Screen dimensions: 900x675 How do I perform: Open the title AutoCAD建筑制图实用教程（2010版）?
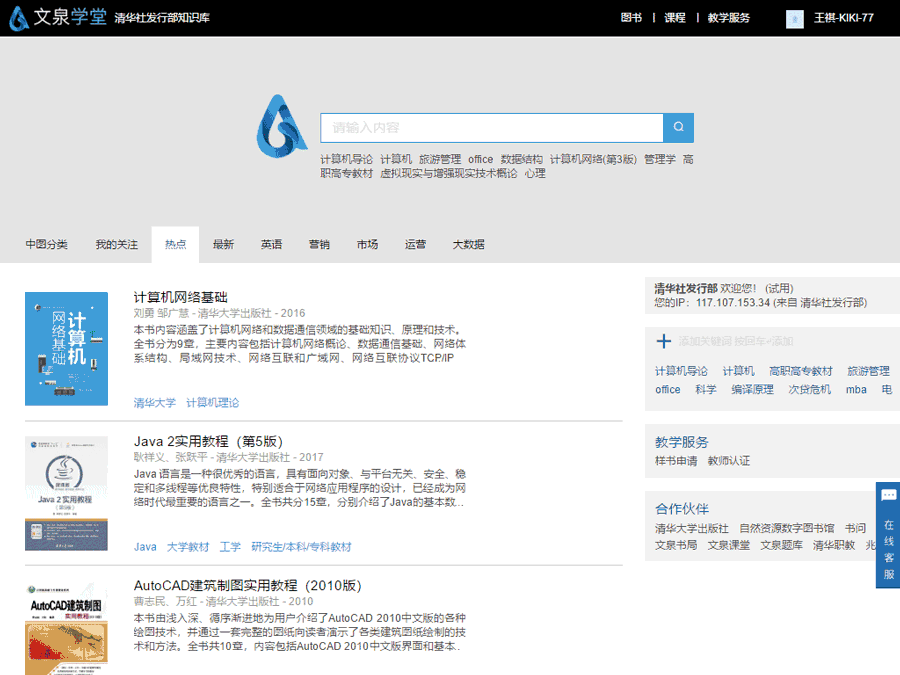(x=247, y=585)
